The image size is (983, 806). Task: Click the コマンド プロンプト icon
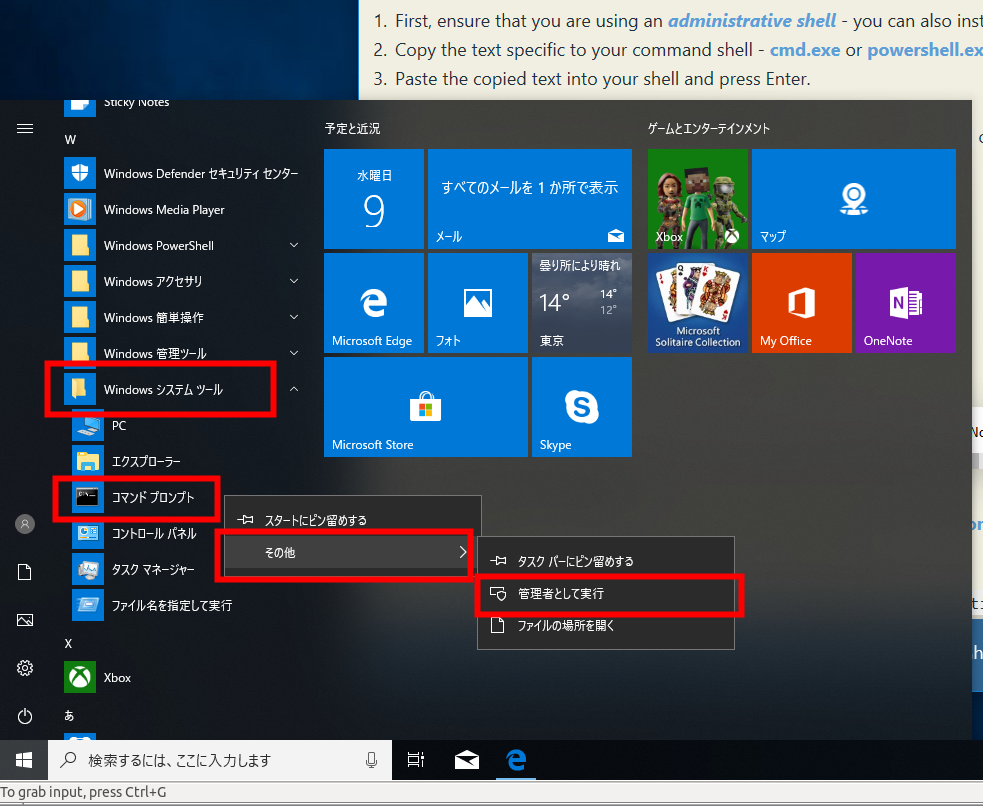pos(88,497)
